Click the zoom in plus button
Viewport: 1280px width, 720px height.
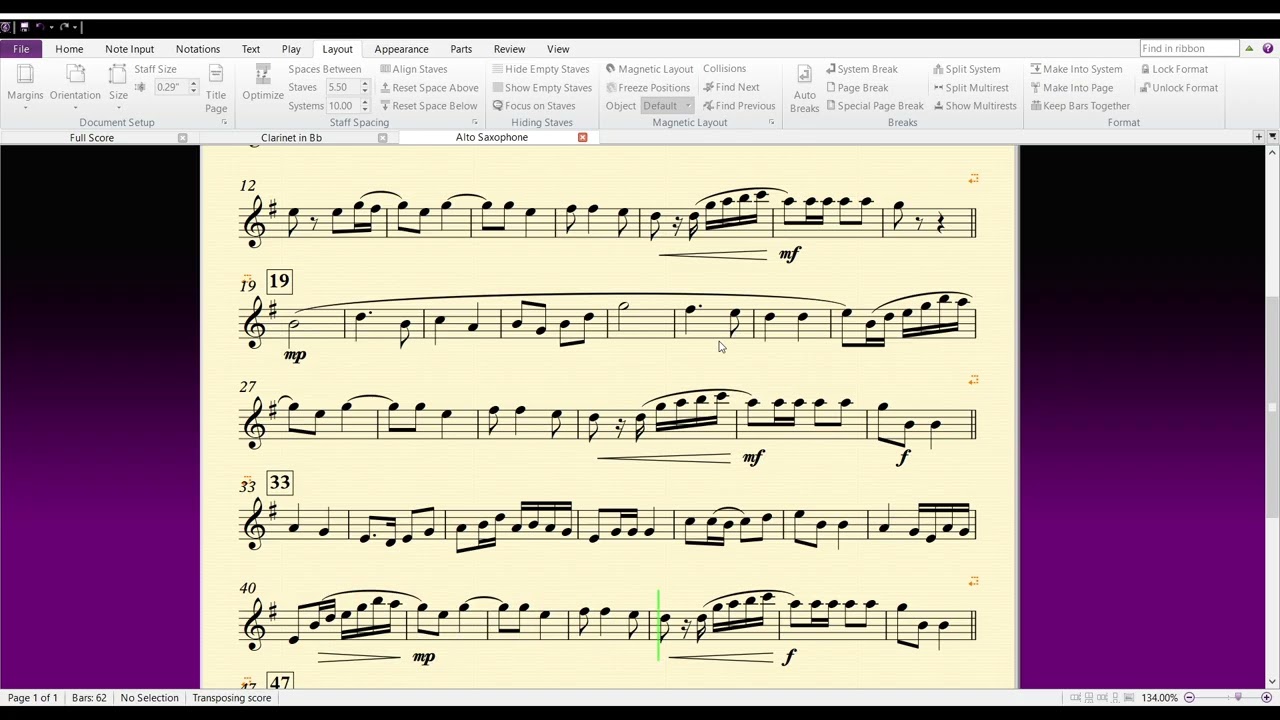point(1266,698)
